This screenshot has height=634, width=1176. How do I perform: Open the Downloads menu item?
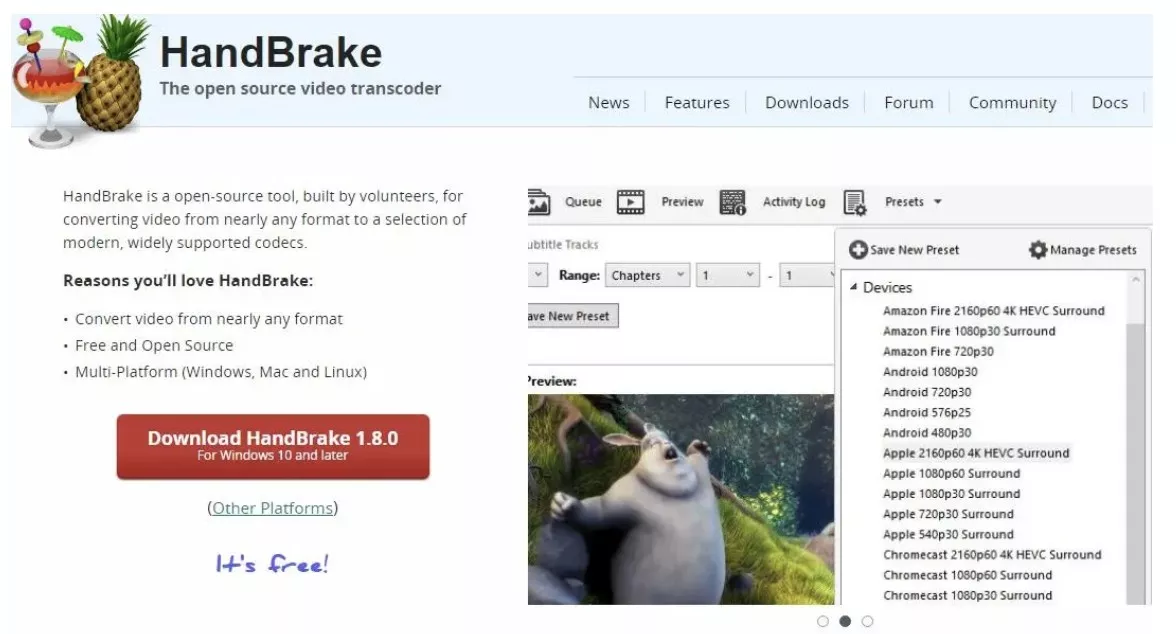[x=806, y=102]
